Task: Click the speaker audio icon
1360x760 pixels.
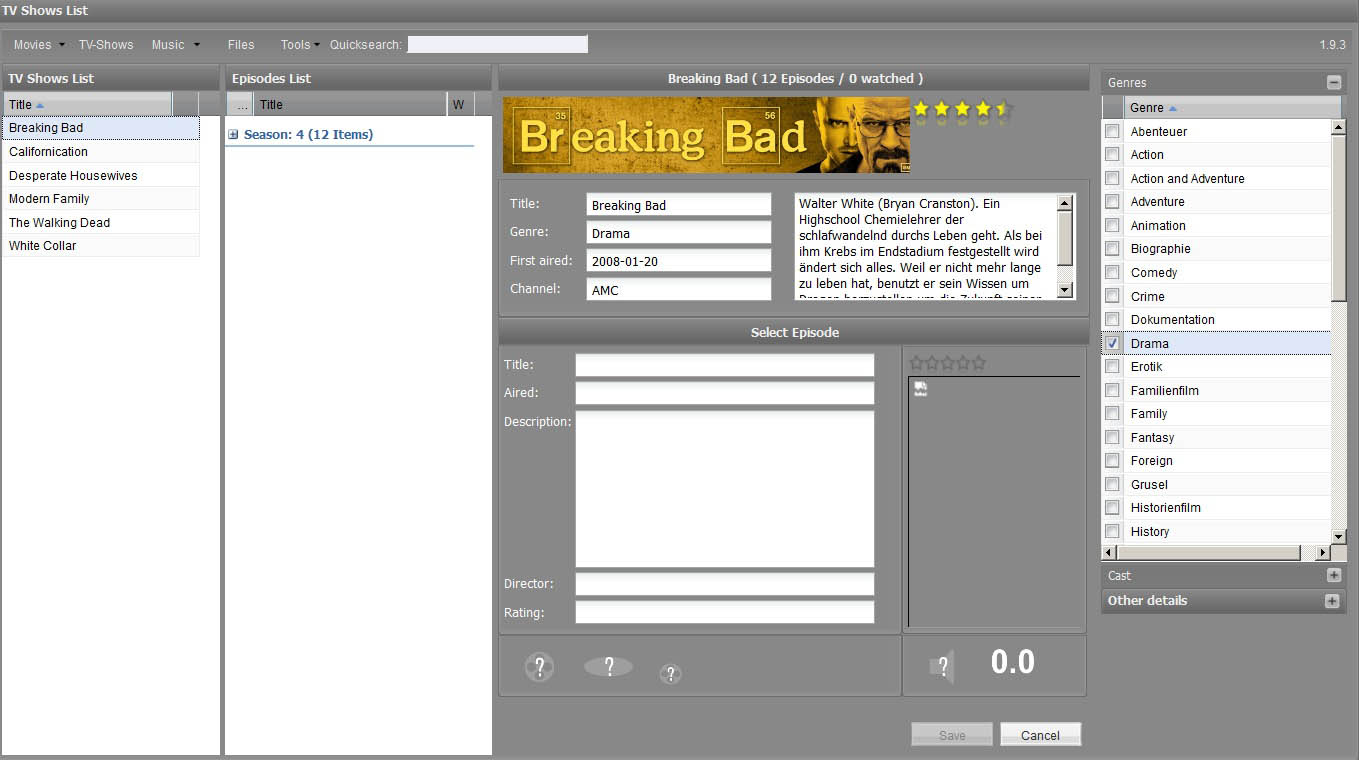Action: [943, 666]
